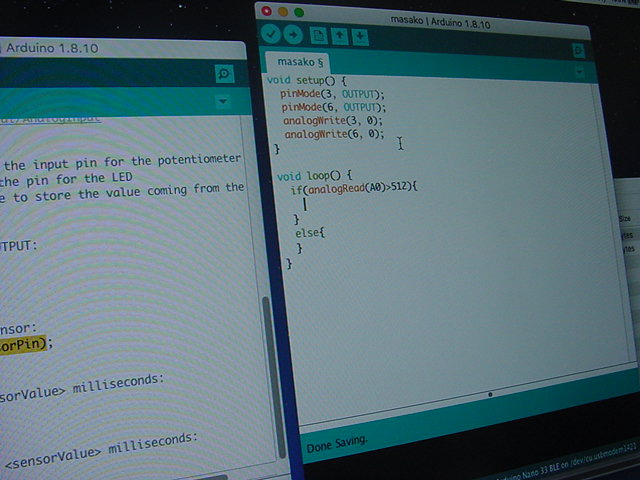Image resolution: width=640 pixels, height=480 pixels.
Task: Click 'the pin for the LED' comment
Action: click(67, 179)
